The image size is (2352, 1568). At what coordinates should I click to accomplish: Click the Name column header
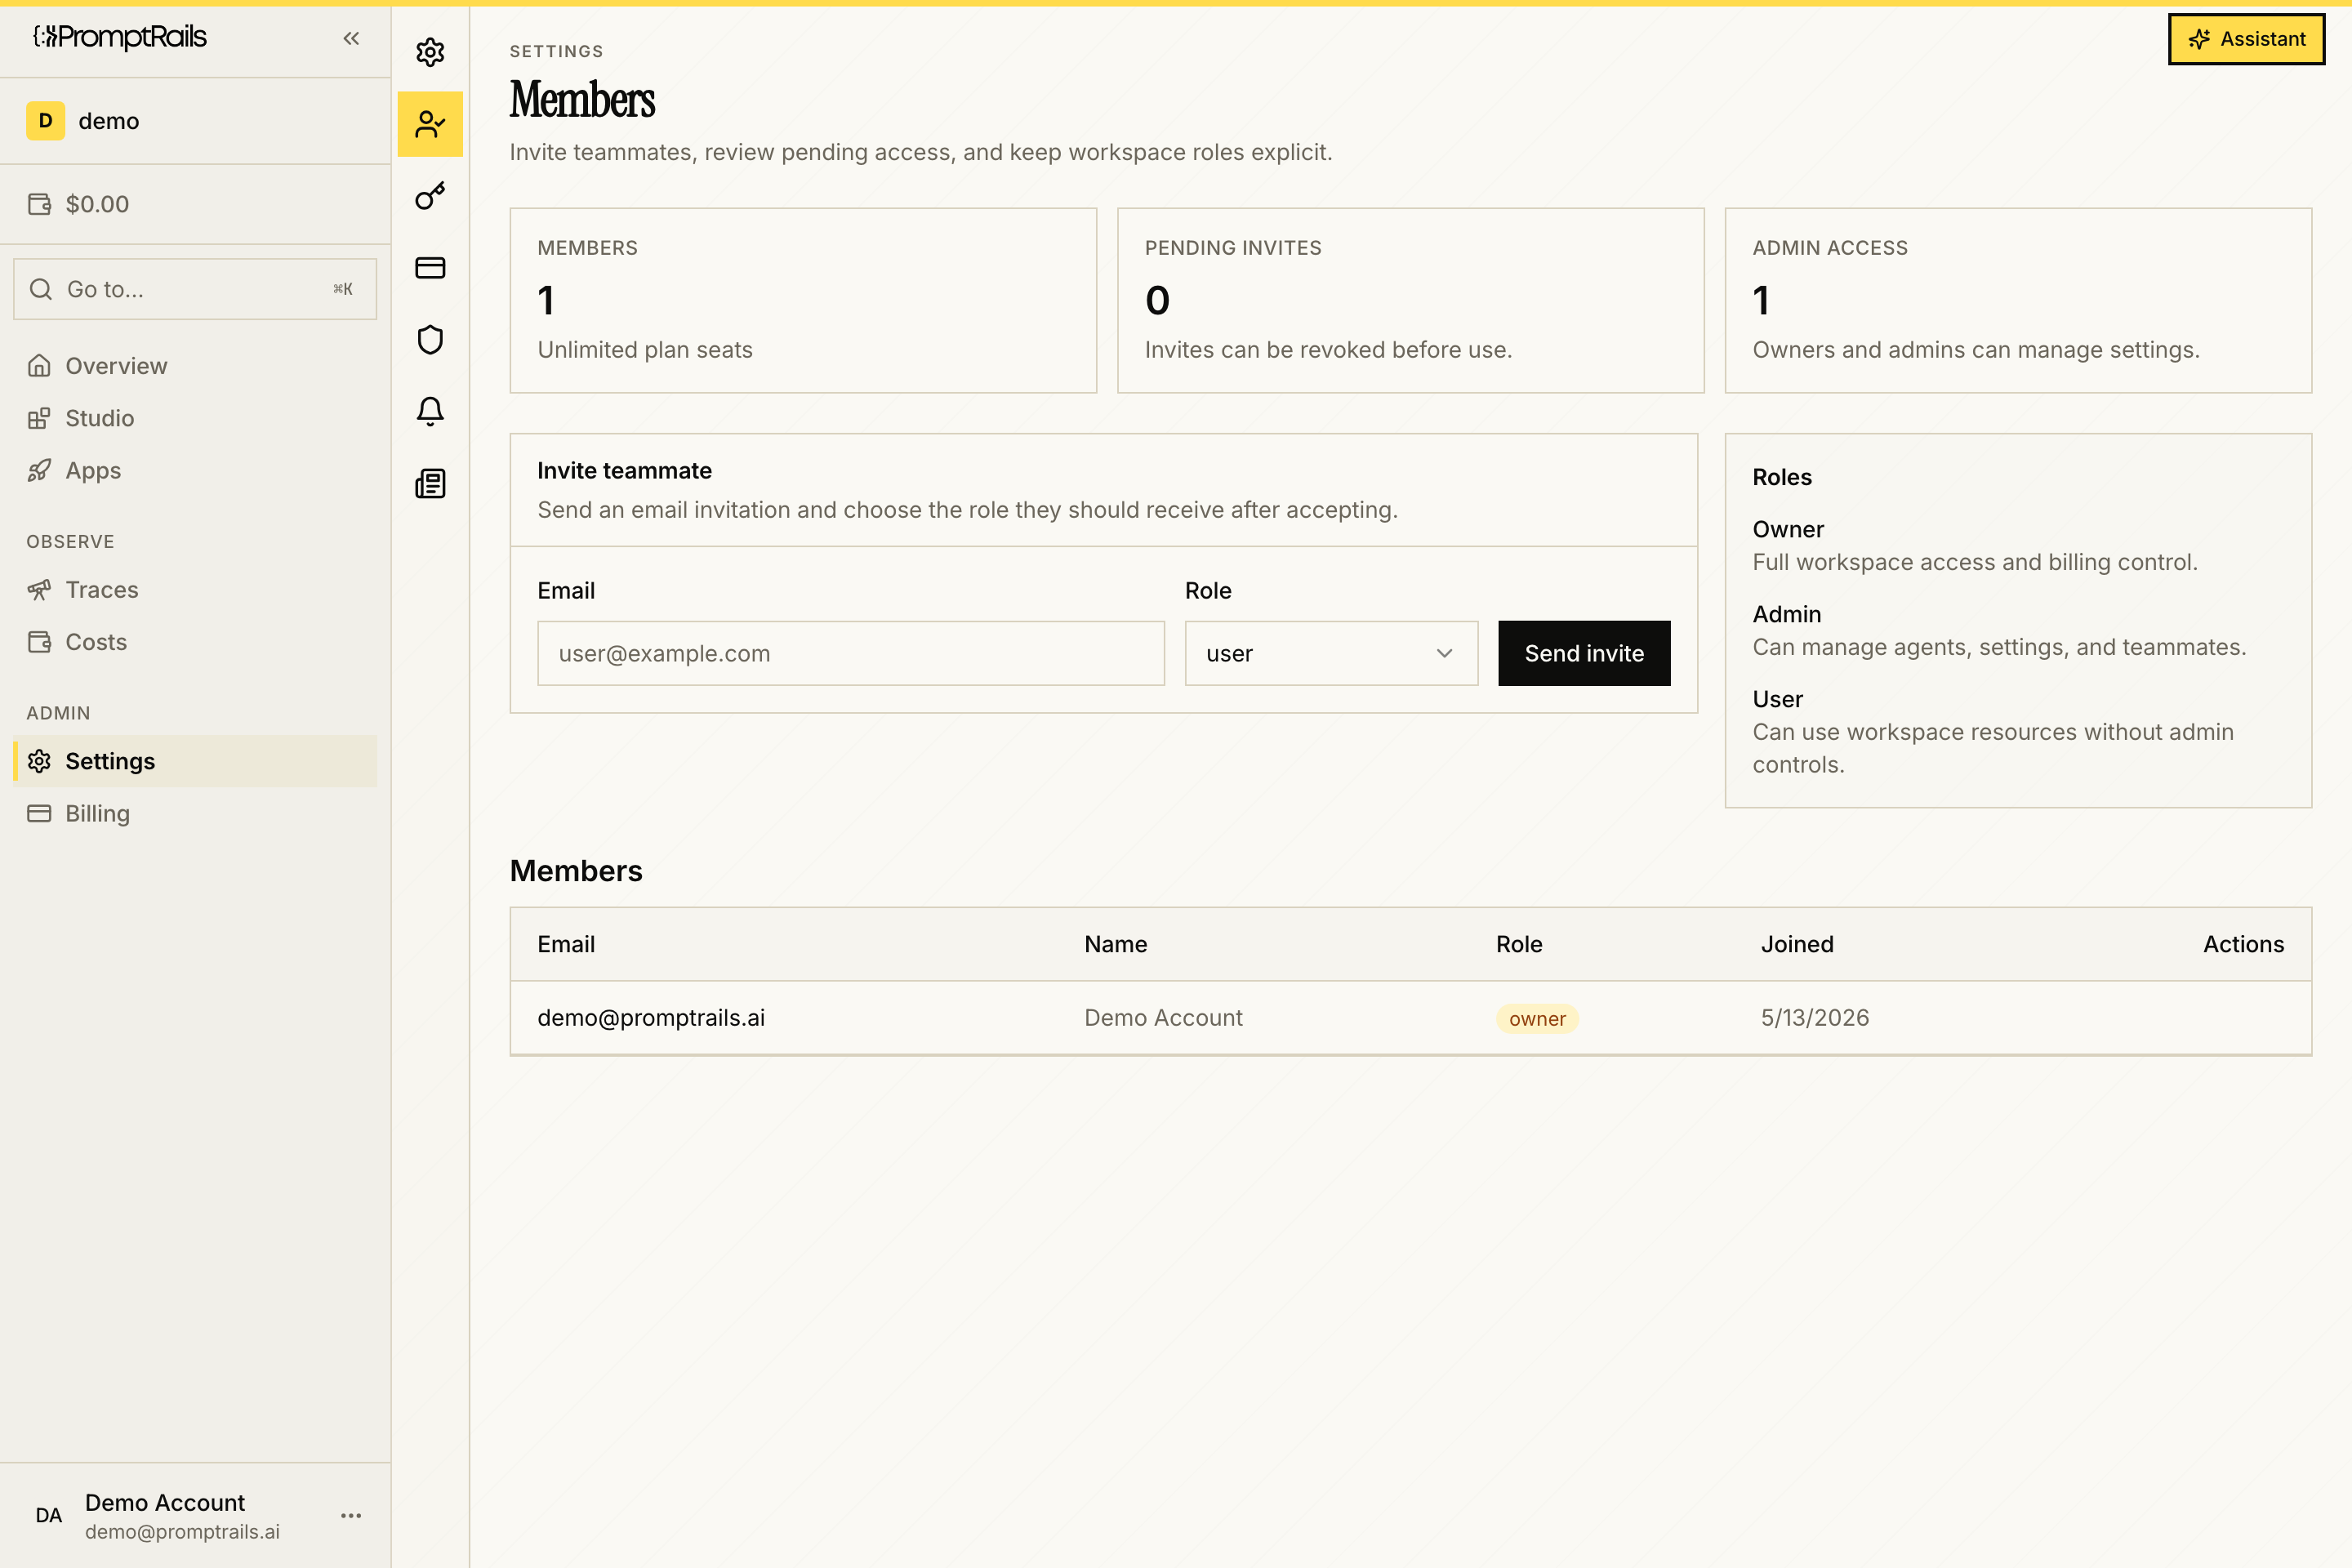coord(1115,944)
